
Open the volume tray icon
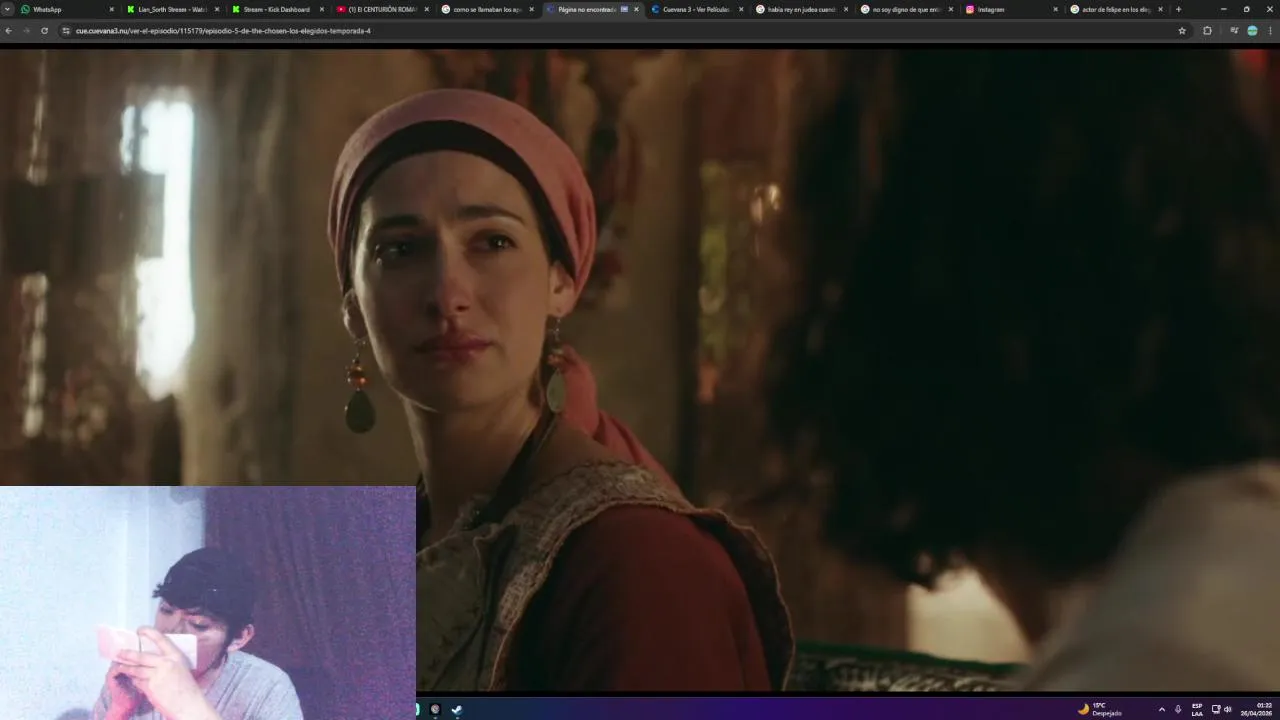tap(1228, 709)
